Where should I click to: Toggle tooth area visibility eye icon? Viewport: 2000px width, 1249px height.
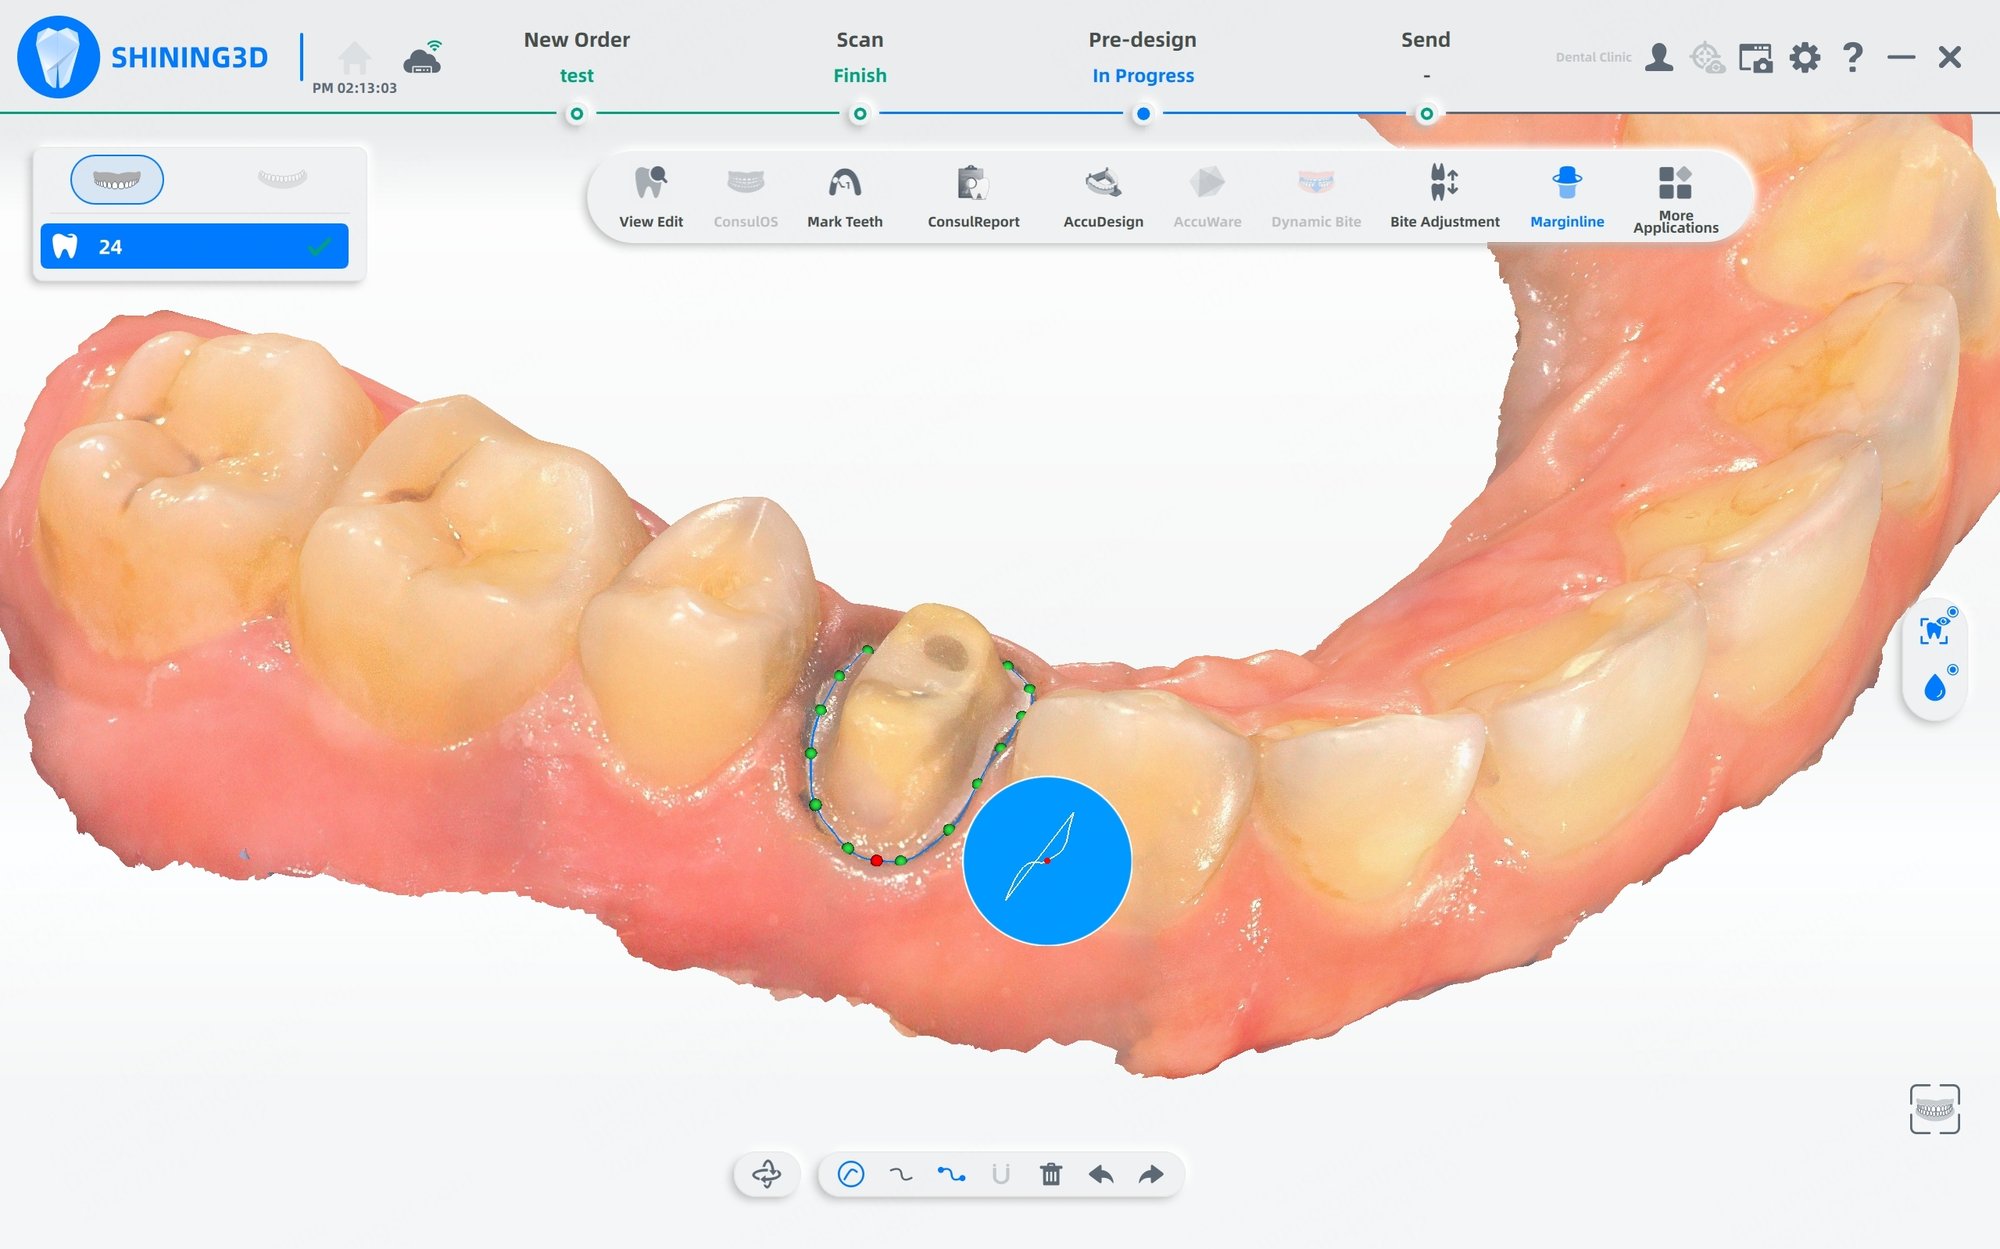1936,627
